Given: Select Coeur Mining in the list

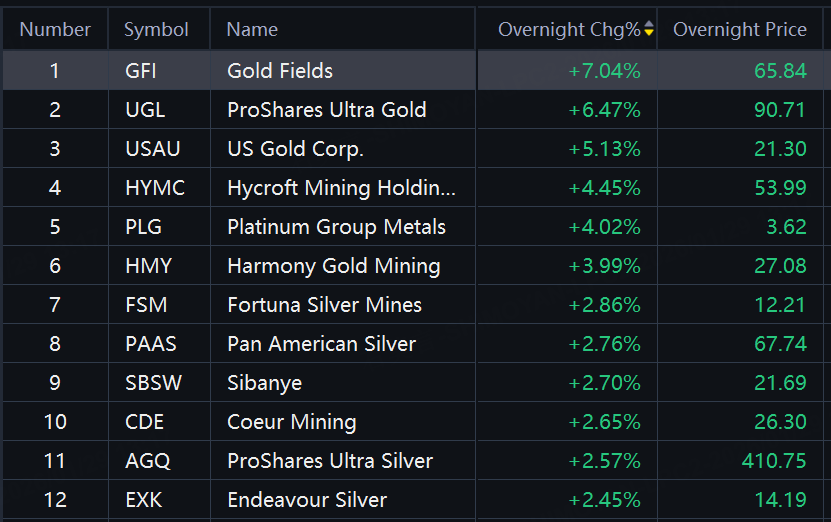Looking at the screenshot, I should point(291,422).
